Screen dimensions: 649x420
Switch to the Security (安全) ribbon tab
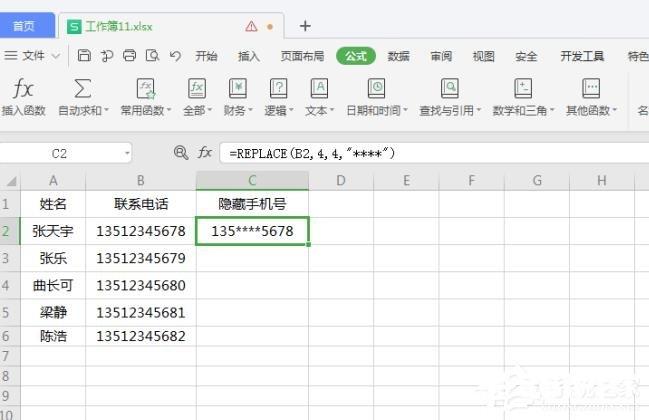pos(526,56)
